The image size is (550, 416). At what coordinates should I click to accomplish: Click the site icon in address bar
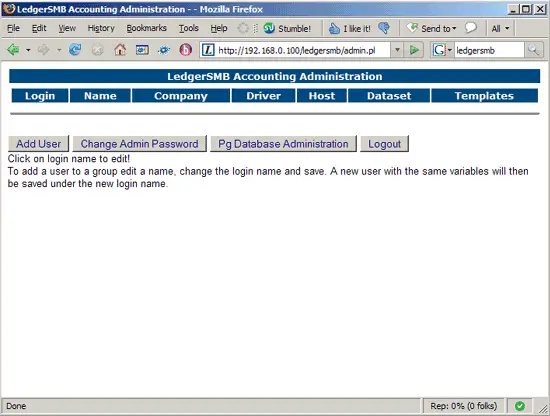click(208, 50)
